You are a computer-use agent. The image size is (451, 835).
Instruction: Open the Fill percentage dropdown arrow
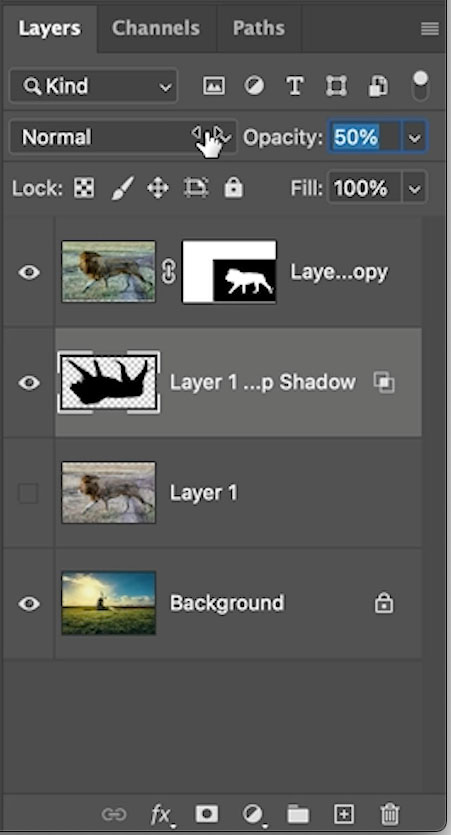(414, 188)
